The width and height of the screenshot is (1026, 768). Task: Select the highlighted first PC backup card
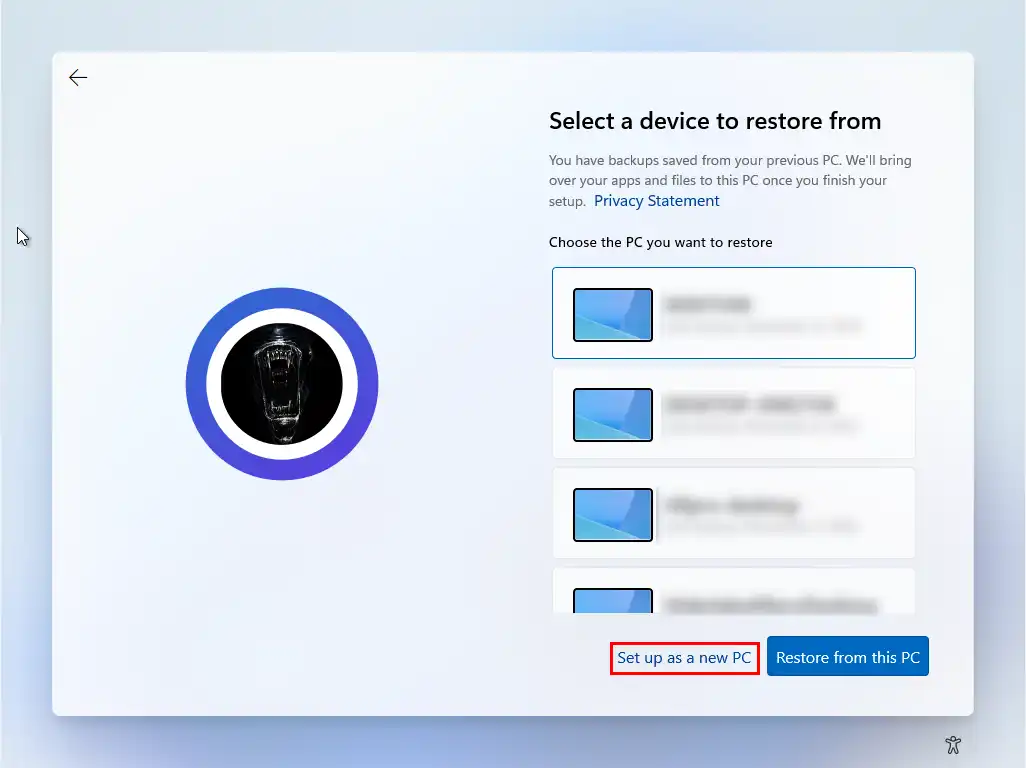[734, 313]
